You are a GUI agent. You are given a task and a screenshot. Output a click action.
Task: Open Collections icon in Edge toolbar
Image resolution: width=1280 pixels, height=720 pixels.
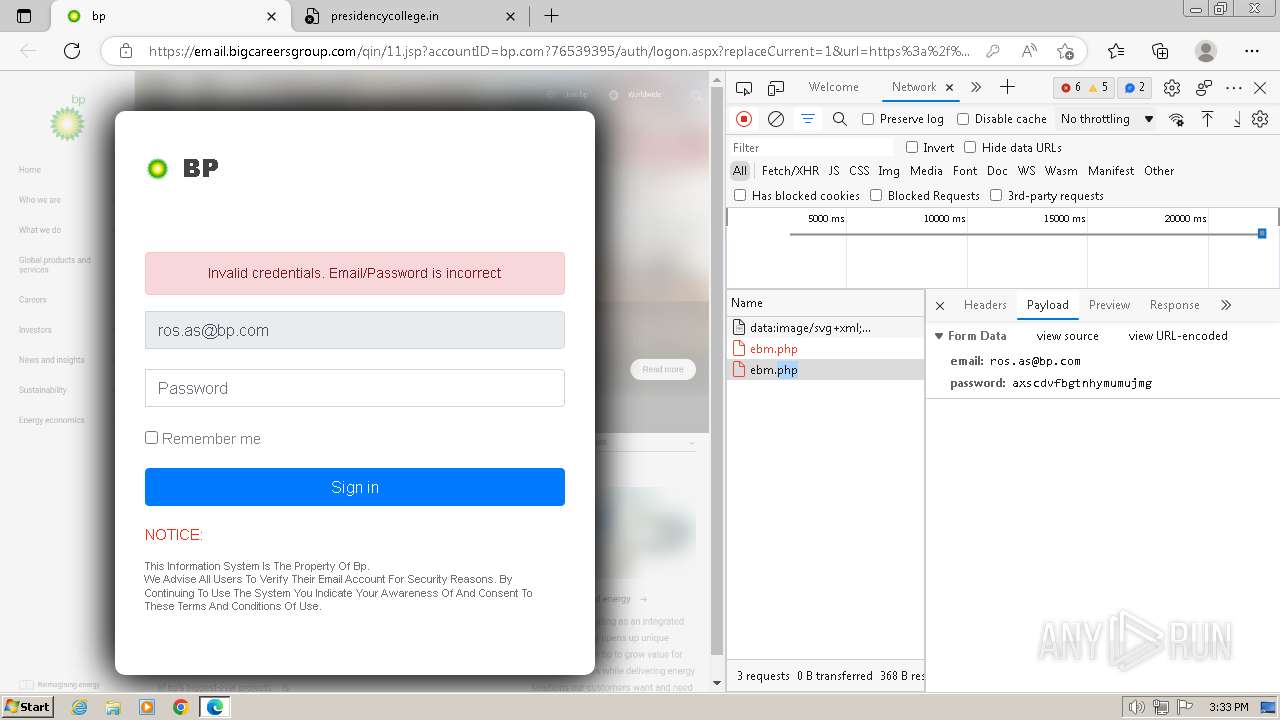1160,51
